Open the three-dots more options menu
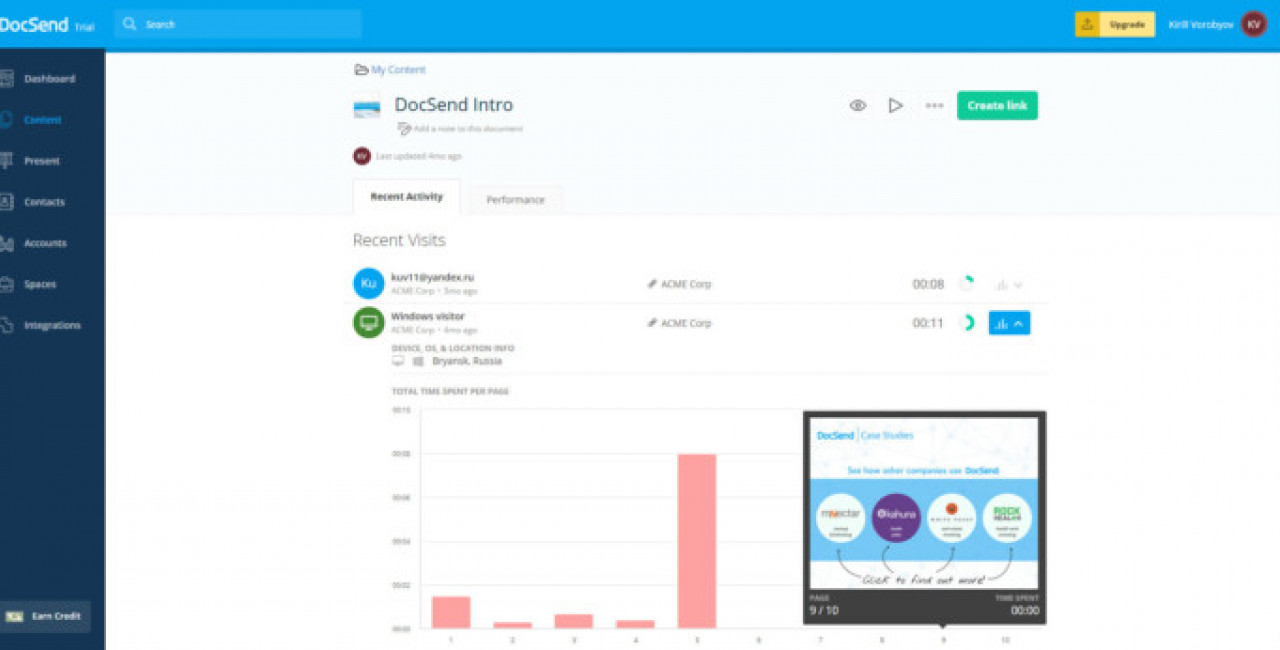The width and height of the screenshot is (1280, 650). tap(934, 105)
